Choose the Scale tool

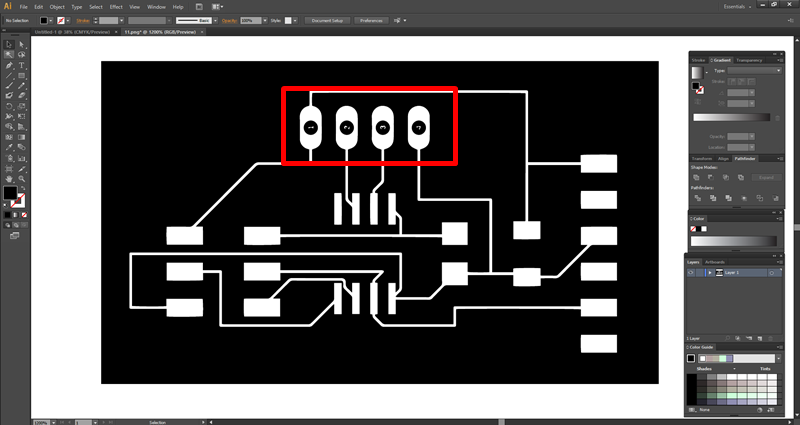click(x=22, y=107)
